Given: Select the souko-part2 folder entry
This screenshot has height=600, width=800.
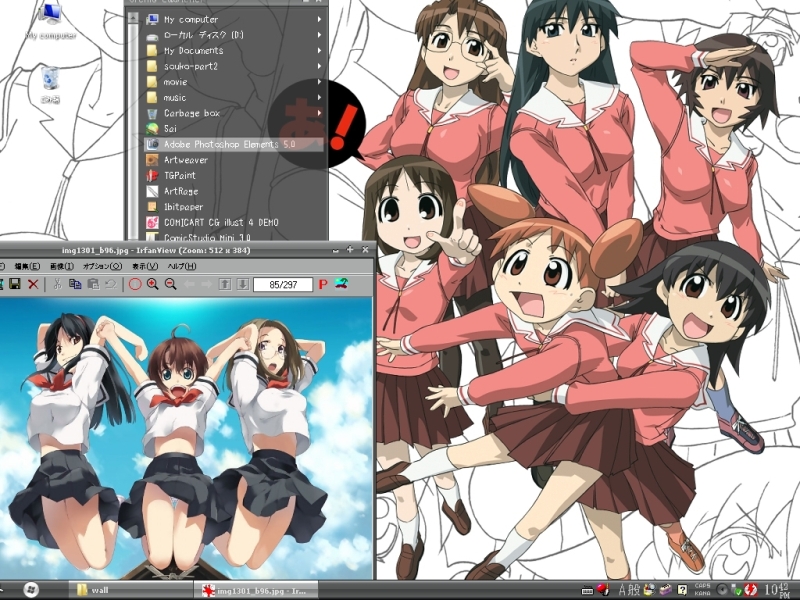Looking at the screenshot, I should [x=234, y=66].
